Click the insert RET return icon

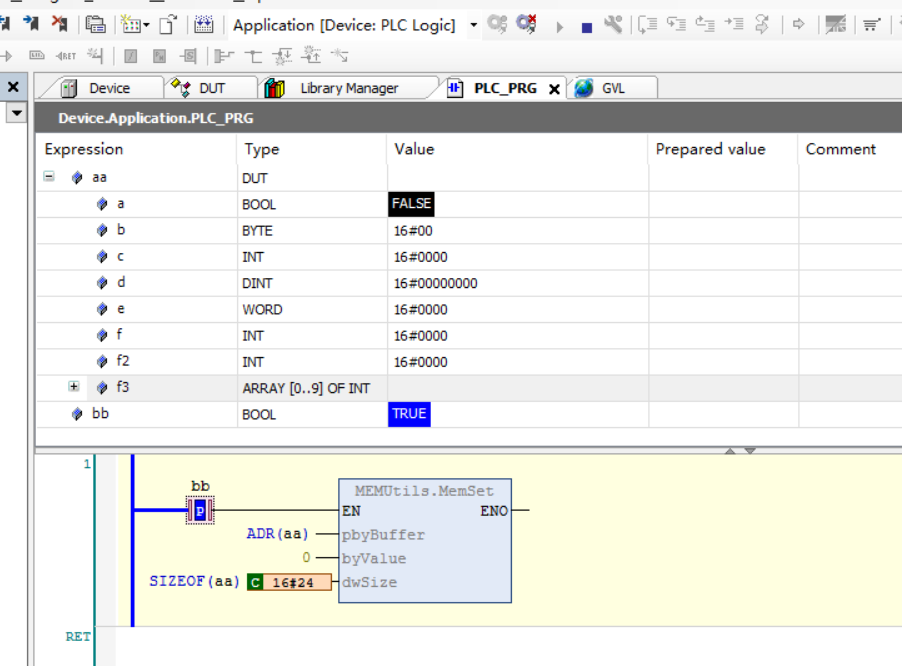pyautogui.click(x=66, y=56)
